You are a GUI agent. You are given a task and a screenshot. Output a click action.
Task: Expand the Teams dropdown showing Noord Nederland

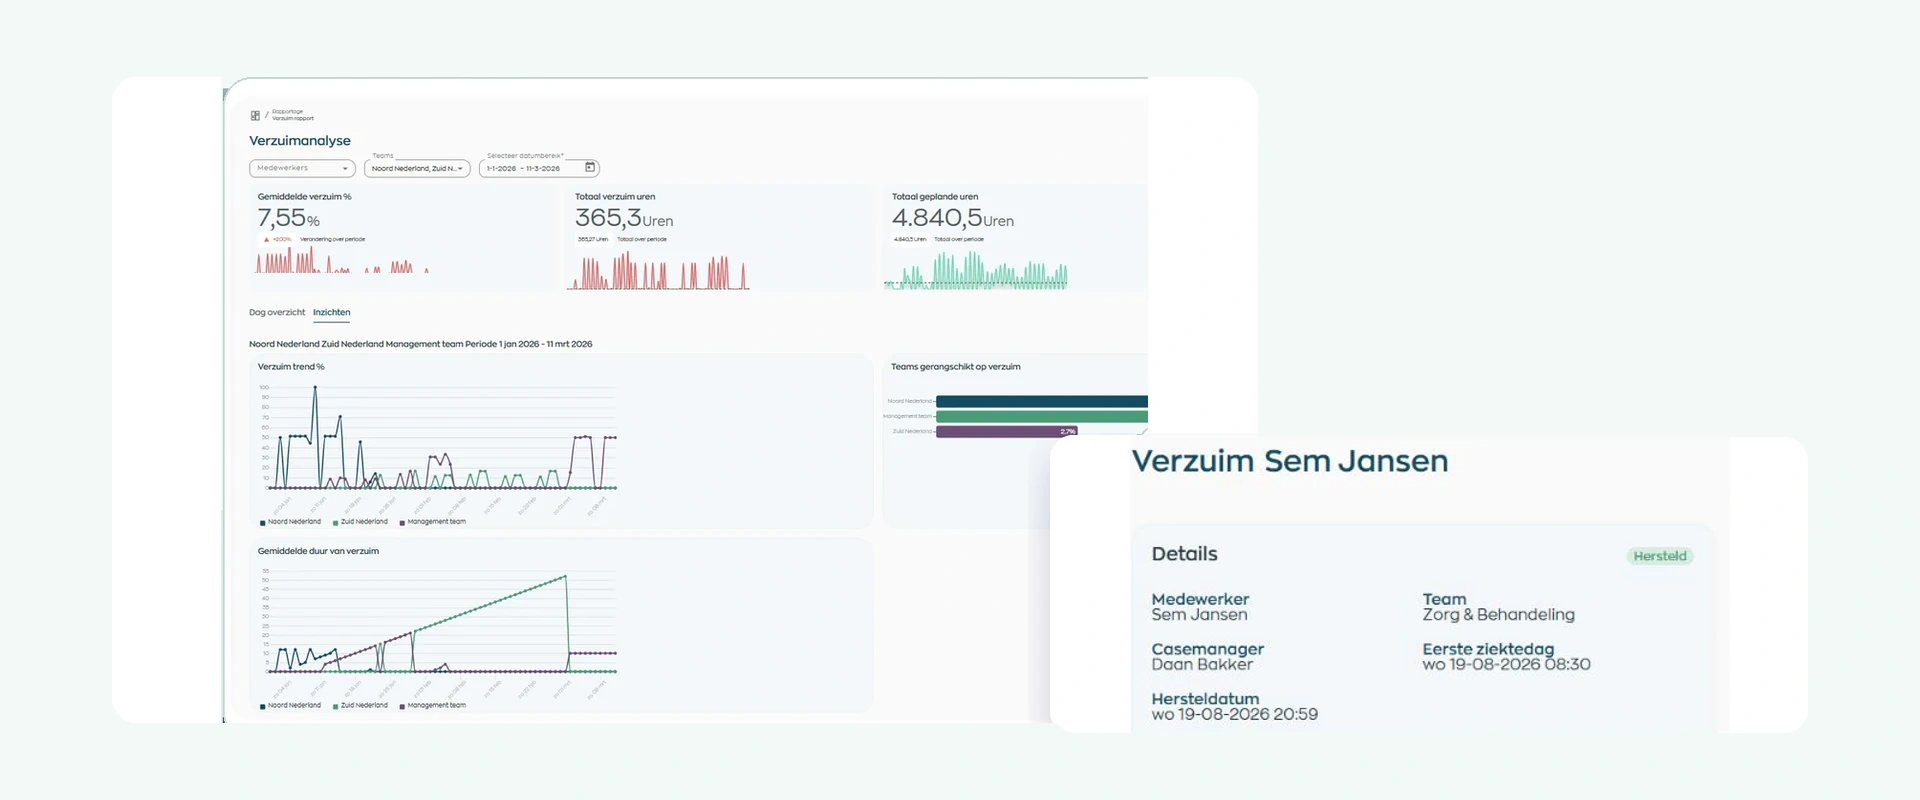[x=417, y=168]
